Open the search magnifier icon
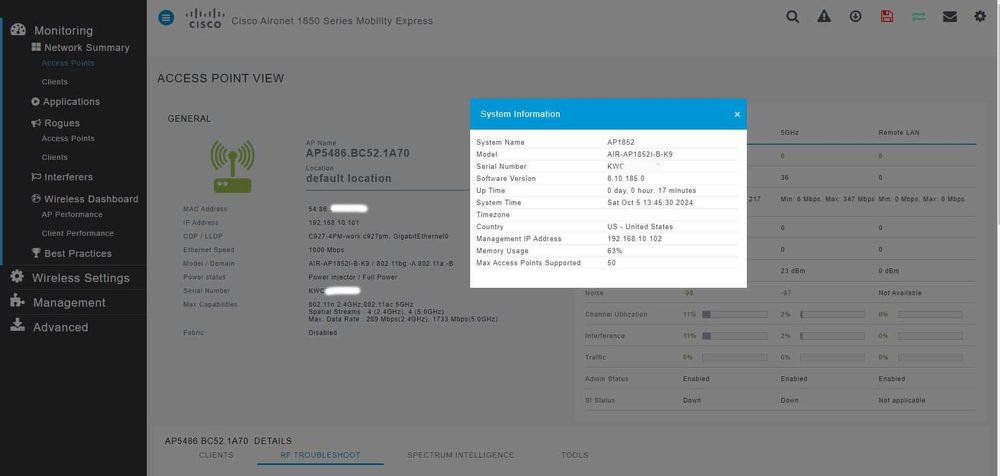This screenshot has height=476, width=1000. point(792,17)
